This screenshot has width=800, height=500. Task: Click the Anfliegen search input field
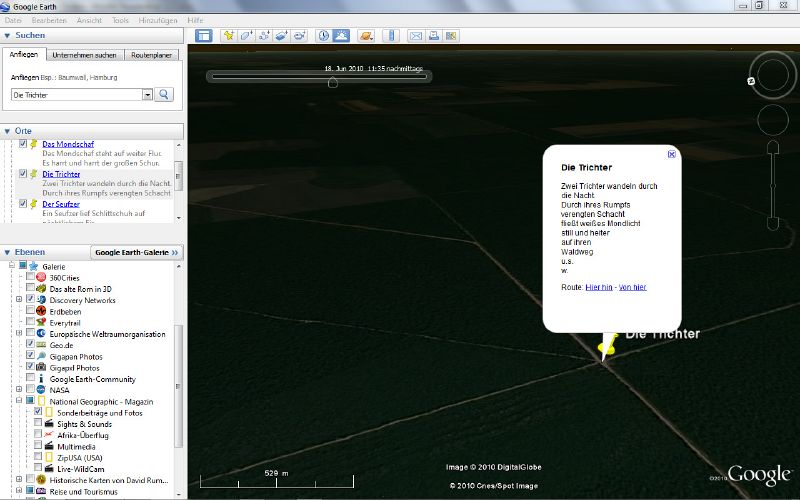click(x=77, y=95)
